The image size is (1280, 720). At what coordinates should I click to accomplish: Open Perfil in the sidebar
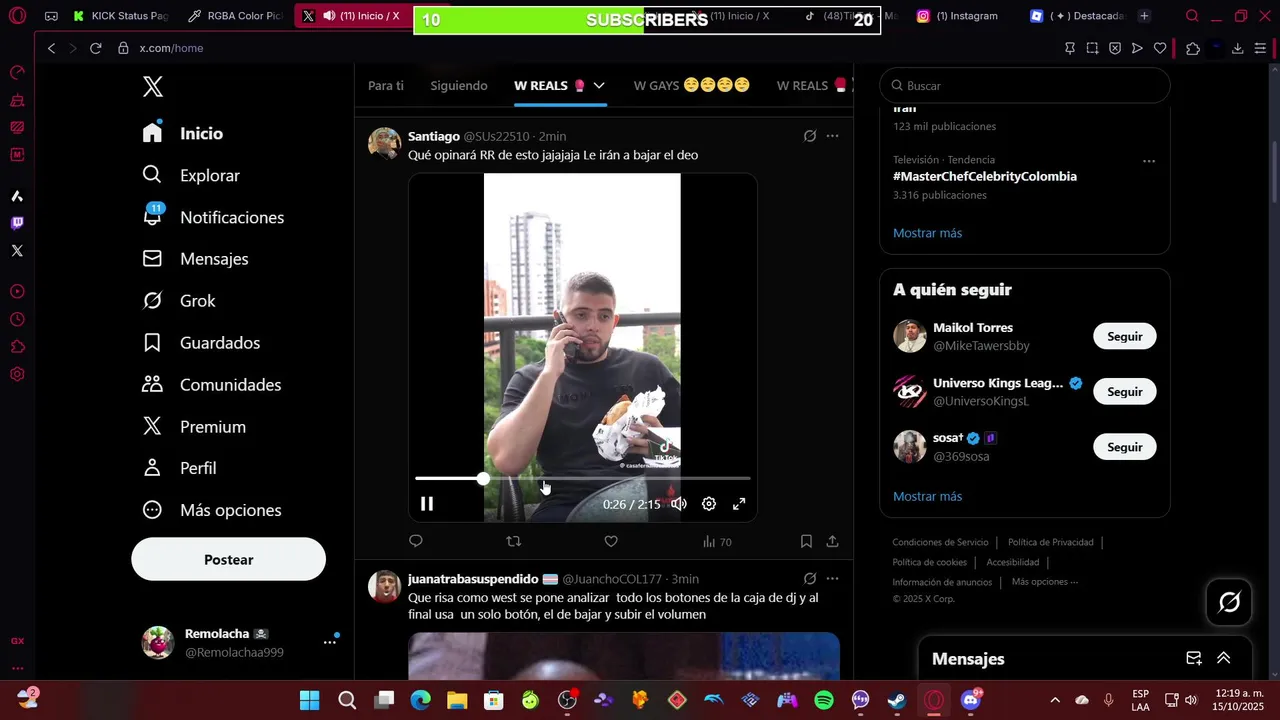(179, 468)
